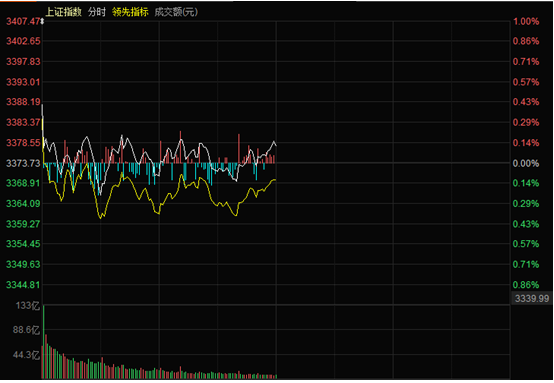Select the 上证指数 index label
Image resolution: width=554 pixels, height=383 pixels.
pos(64,12)
